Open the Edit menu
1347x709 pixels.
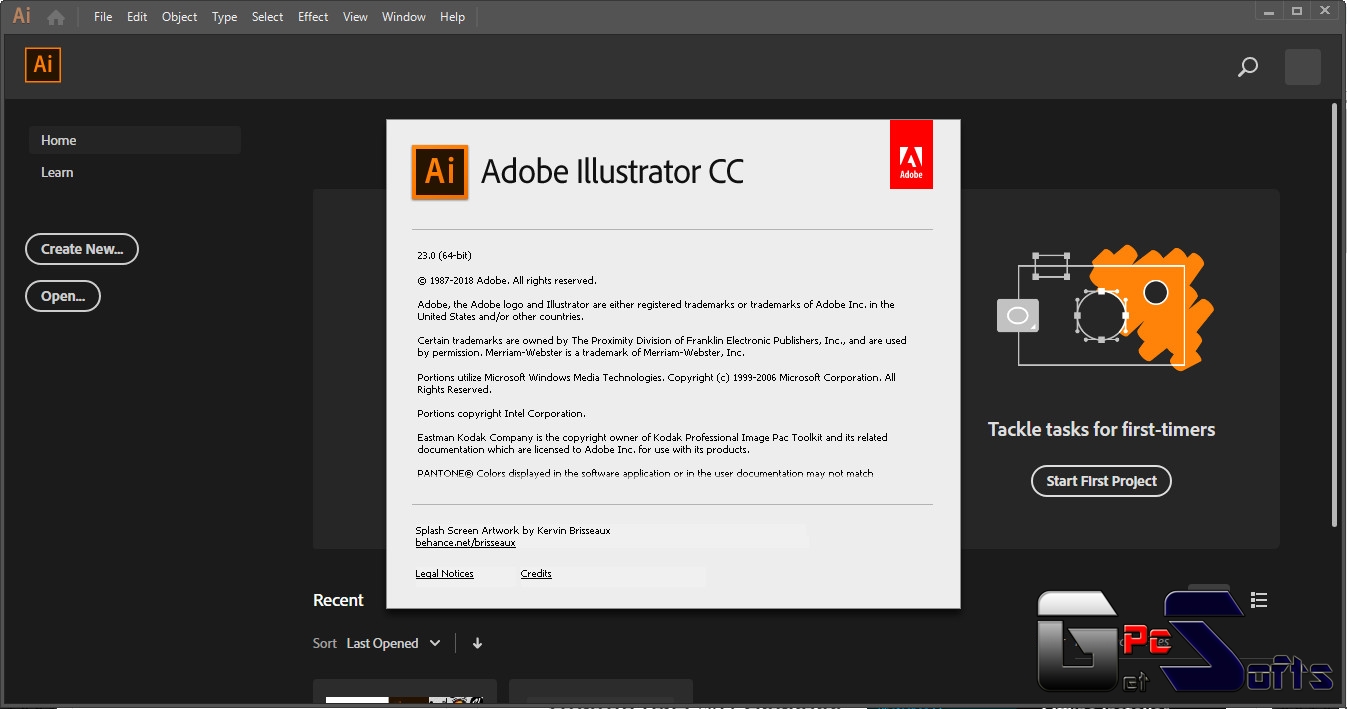point(137,17)
